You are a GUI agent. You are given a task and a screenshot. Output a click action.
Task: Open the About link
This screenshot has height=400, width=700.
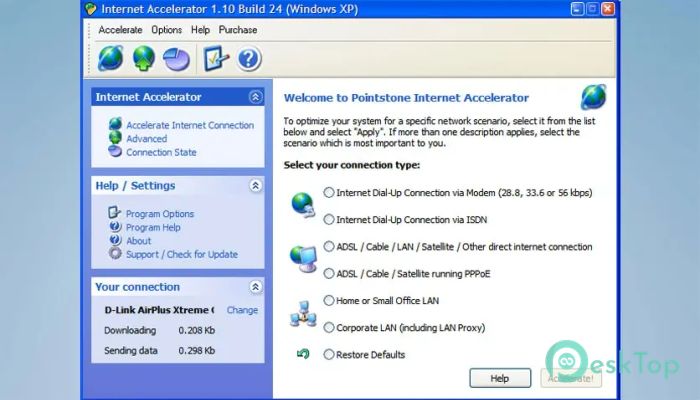click(x=139, y=241)
